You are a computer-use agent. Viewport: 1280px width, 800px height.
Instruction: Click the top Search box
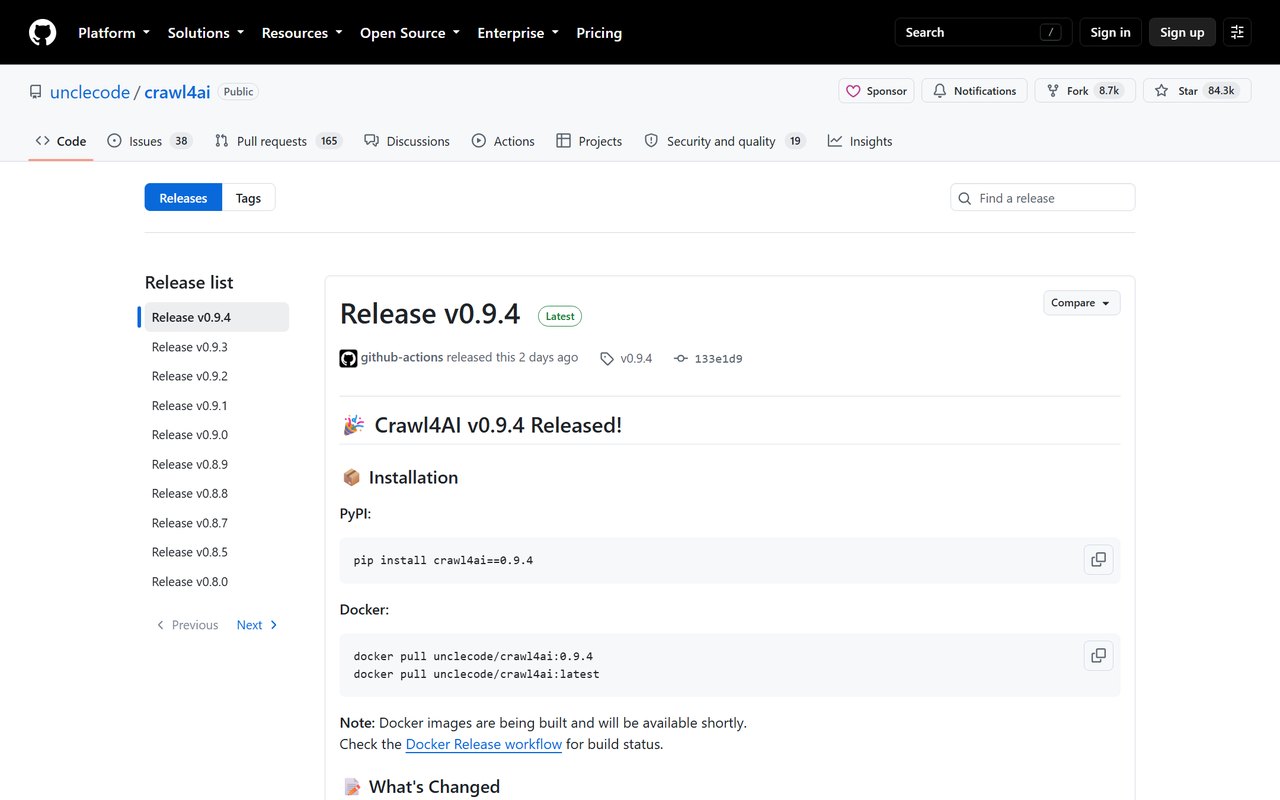pos(983,33)
